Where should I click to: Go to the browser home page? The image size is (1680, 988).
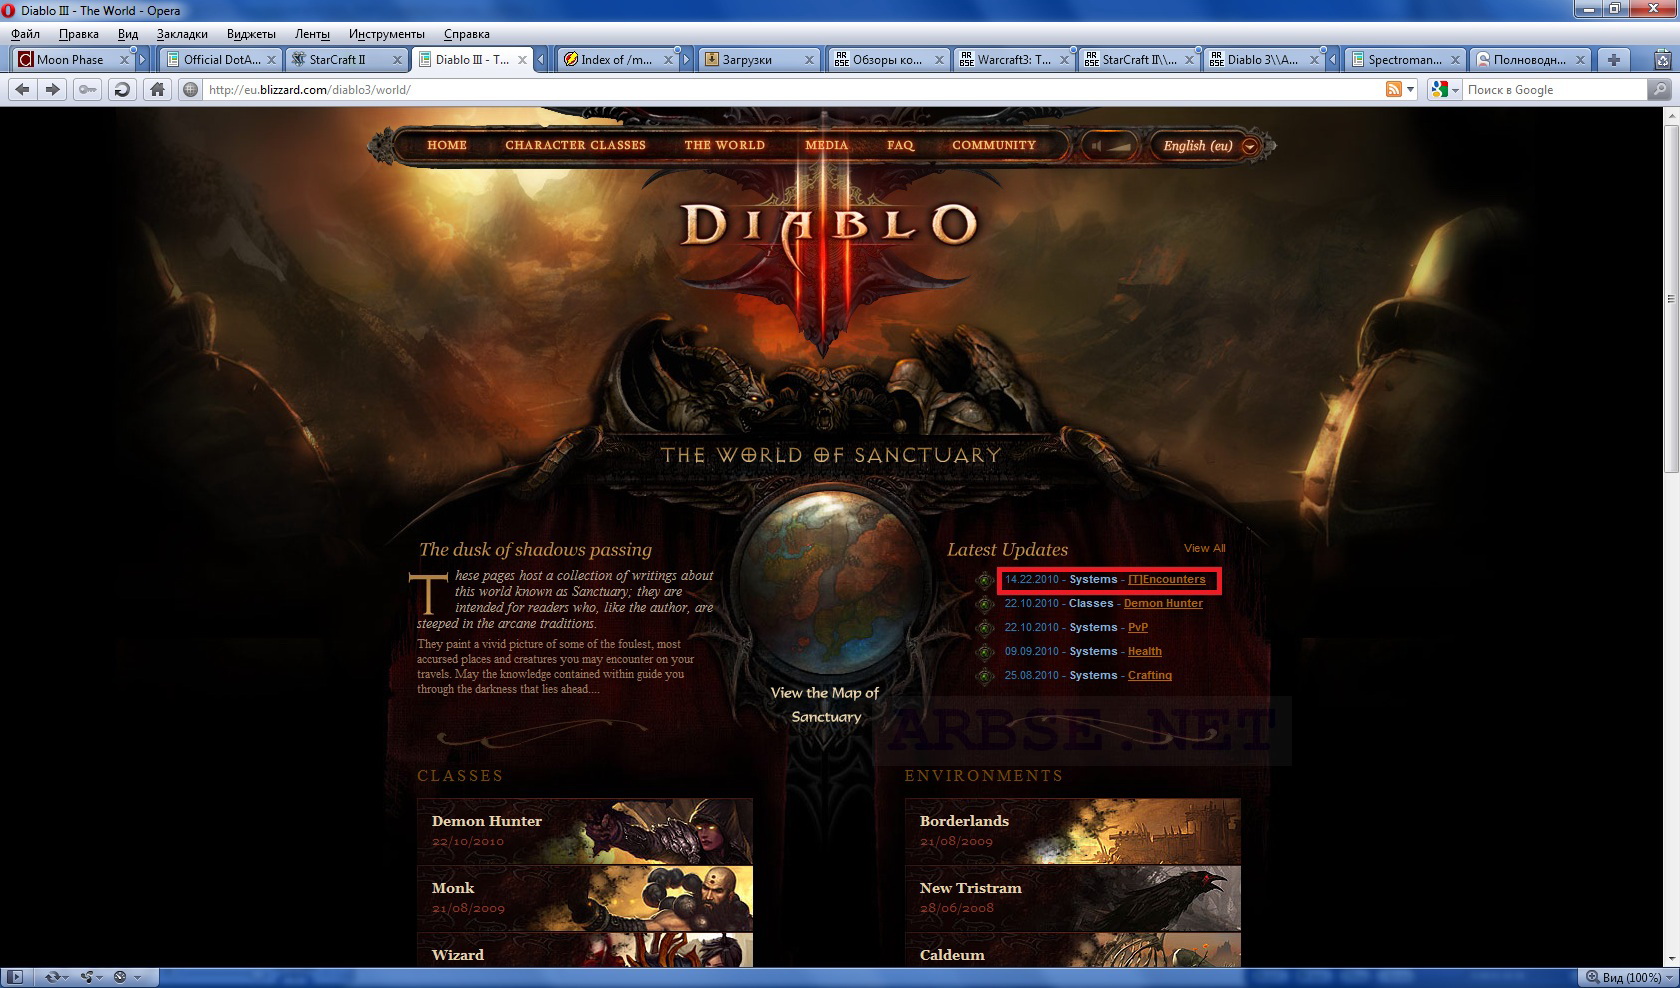157,89
